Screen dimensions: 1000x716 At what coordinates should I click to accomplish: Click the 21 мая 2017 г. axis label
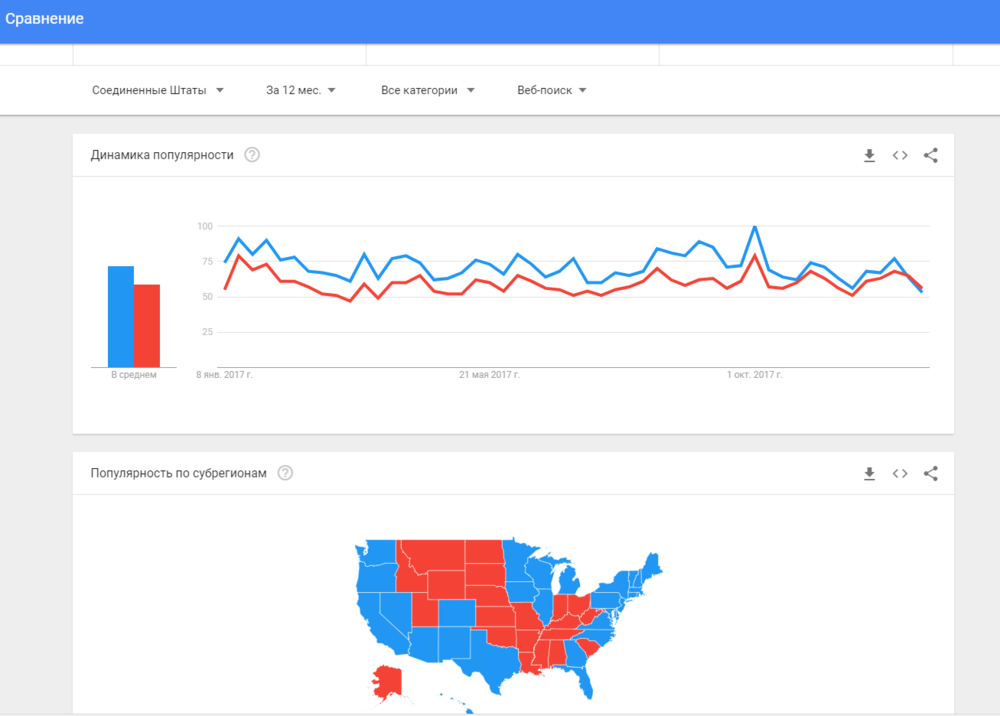pos(489,375)
